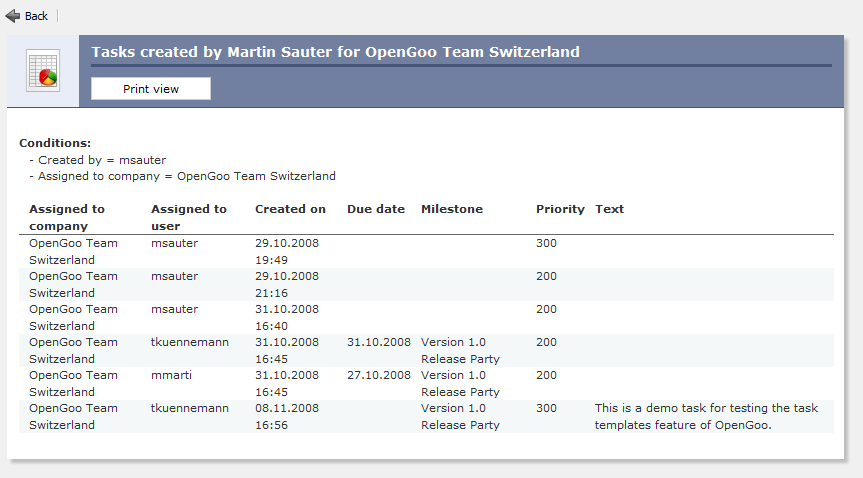863x478 pixels.
Task: Click the Due date column header
Action: coord(376,209)
